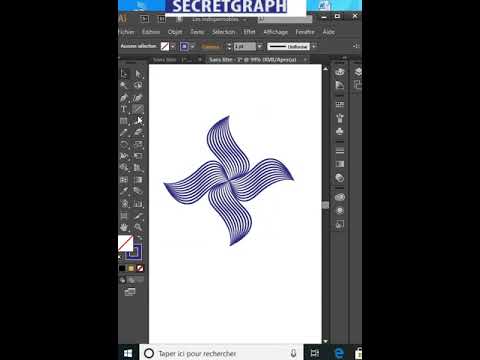Open the Stroke panel icon

pos(340,151)
